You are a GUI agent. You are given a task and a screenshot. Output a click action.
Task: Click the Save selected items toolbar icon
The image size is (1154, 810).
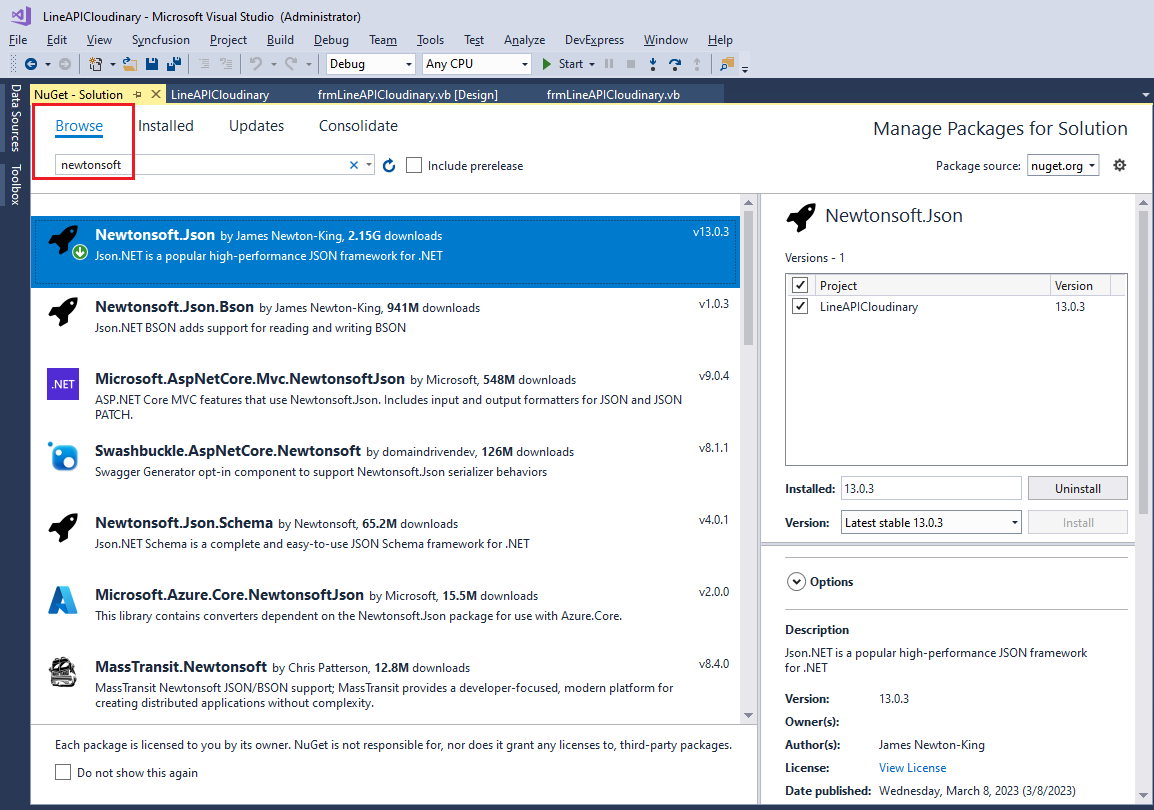pyautogui.click(x=152, y=63)
